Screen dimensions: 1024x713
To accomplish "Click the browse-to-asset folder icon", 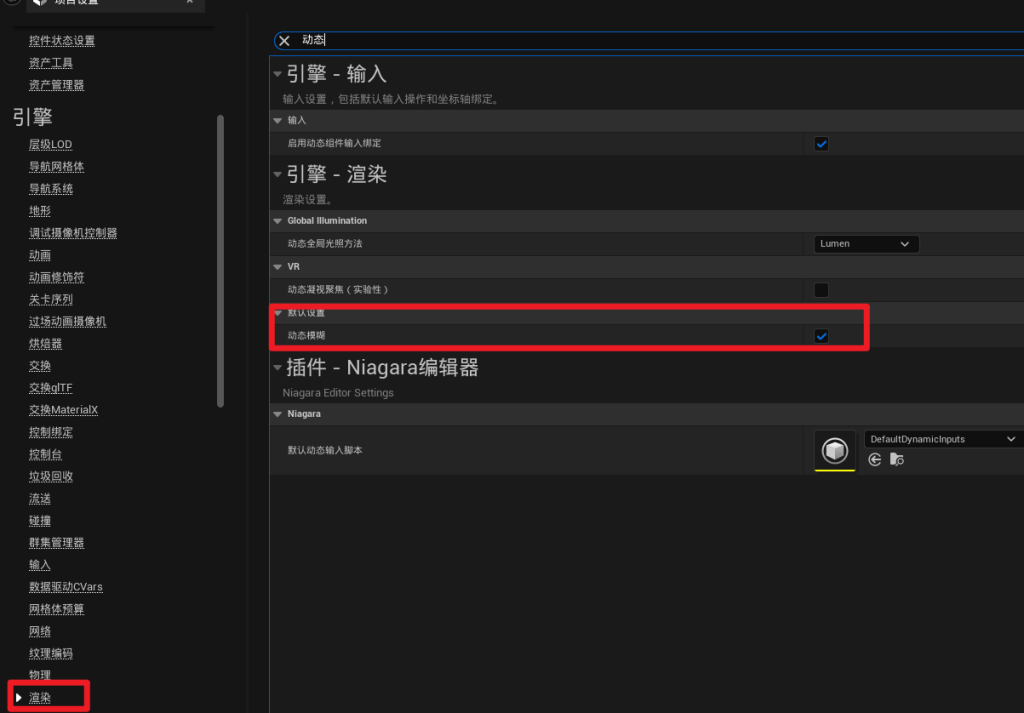I will 897,459.
